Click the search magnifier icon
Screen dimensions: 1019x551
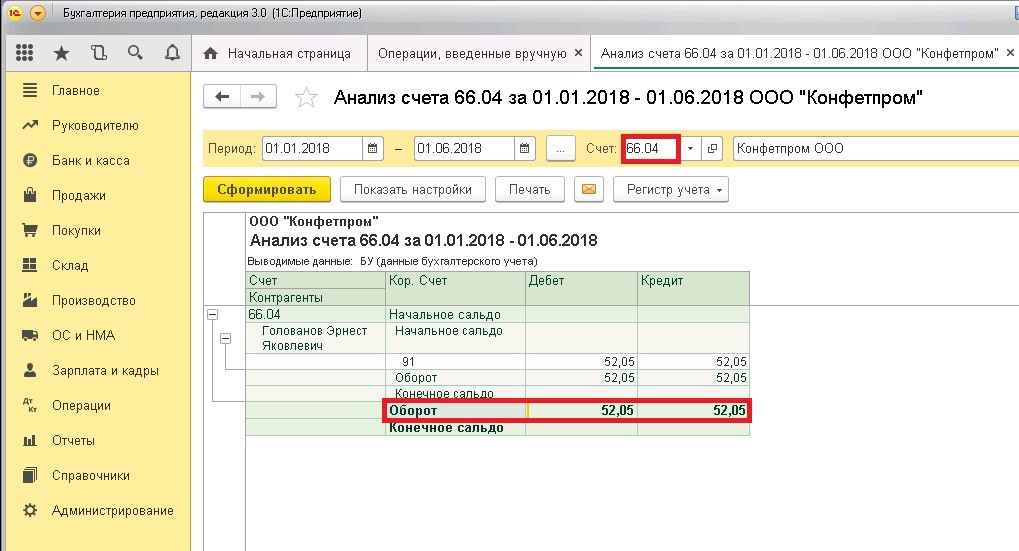click(135, 53)
